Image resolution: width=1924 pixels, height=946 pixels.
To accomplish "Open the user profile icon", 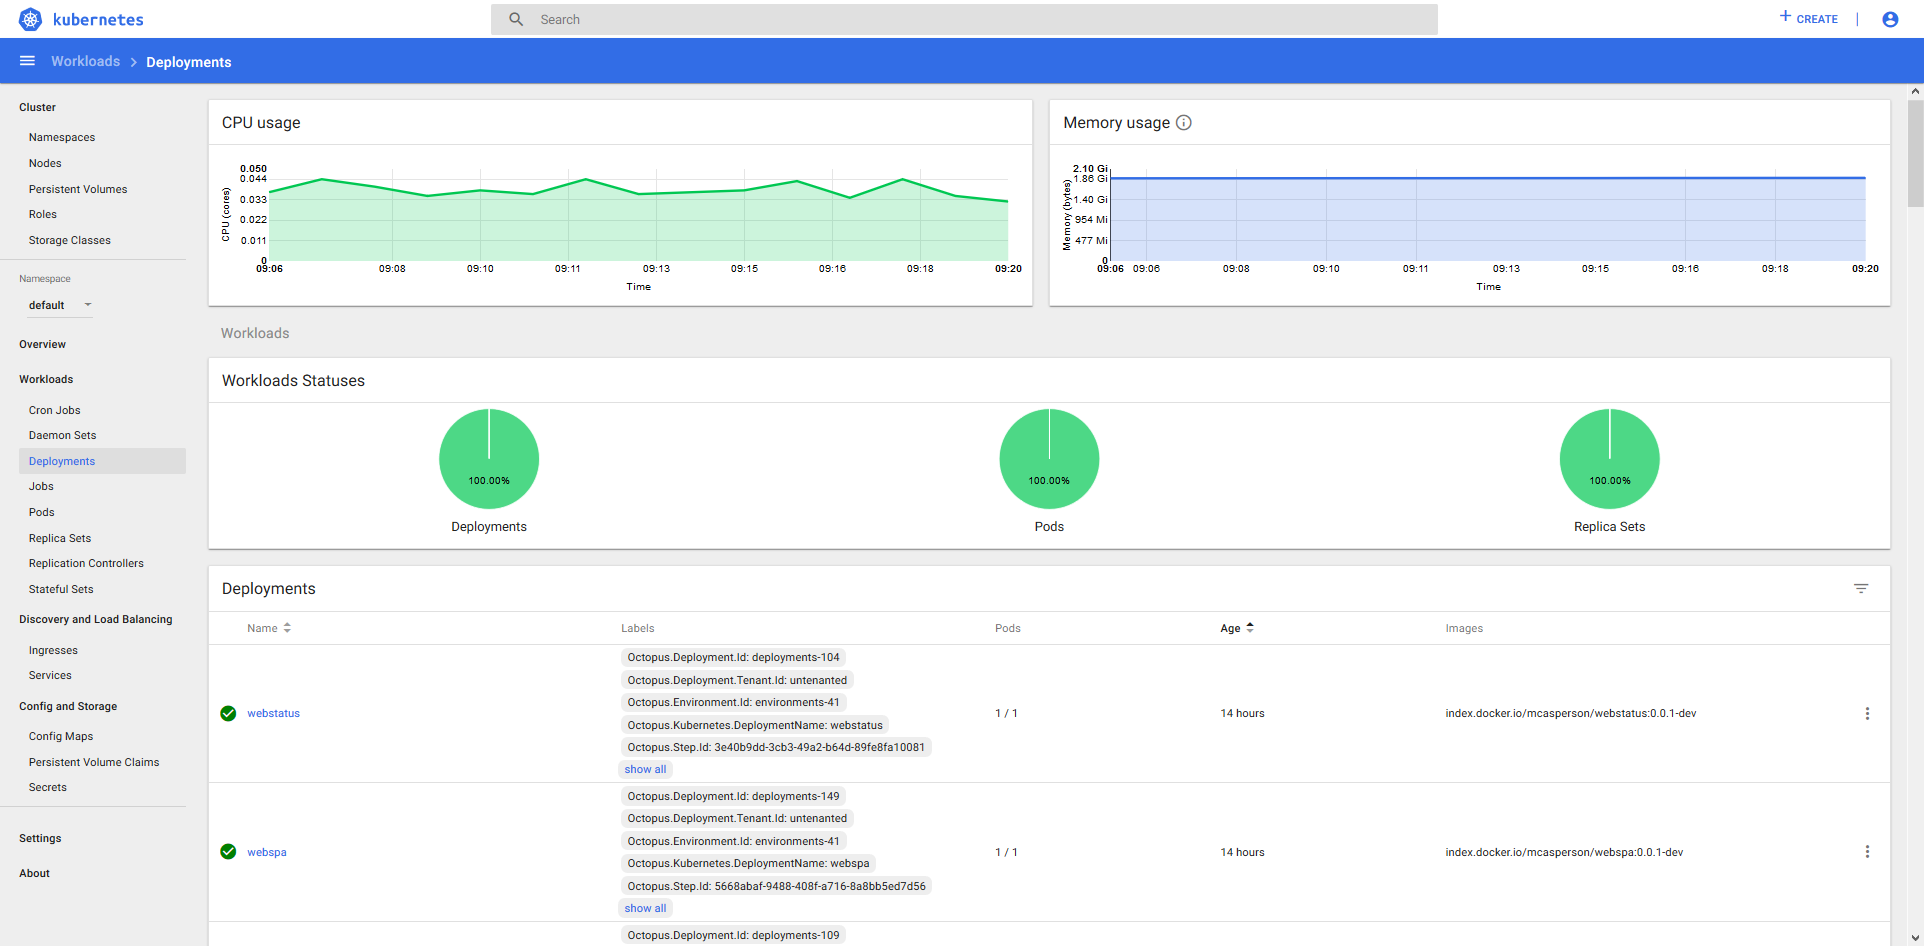I will click(x=1890, y=19).
